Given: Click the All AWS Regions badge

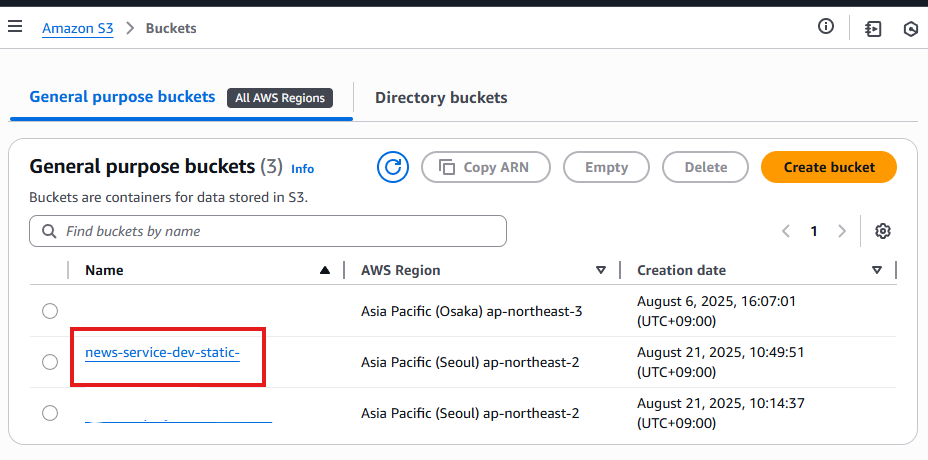Looking at the screenshot, I should click(280, 98).
